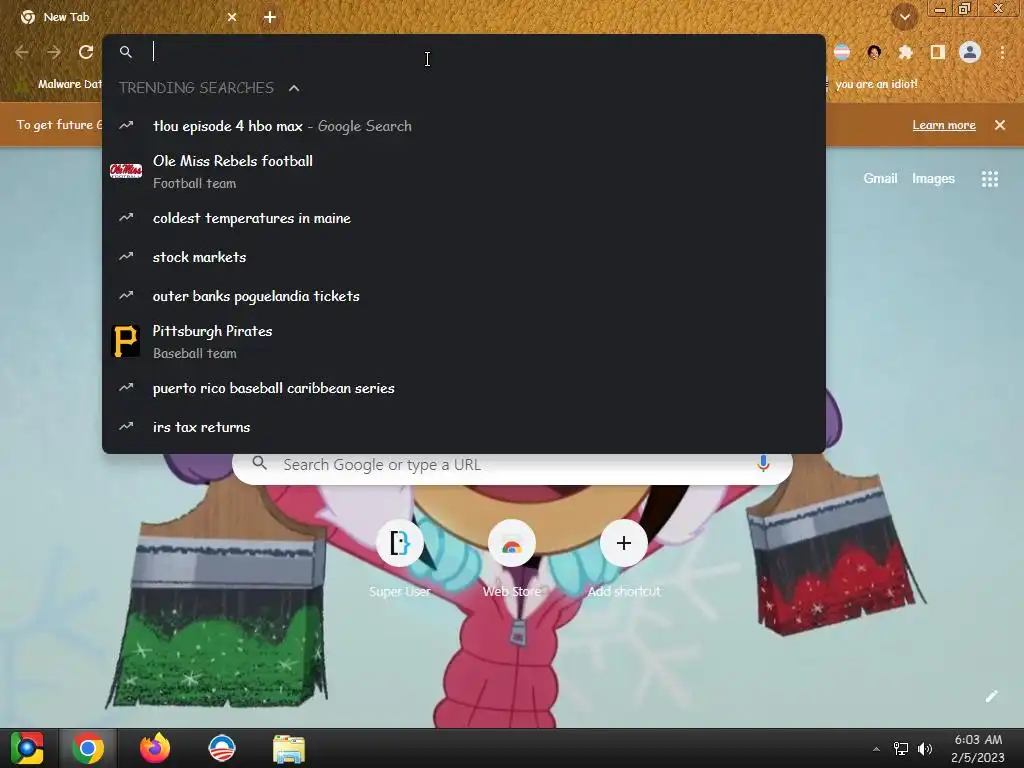
Task: Click the striped circle extension icon
Action: coord(842,52)
